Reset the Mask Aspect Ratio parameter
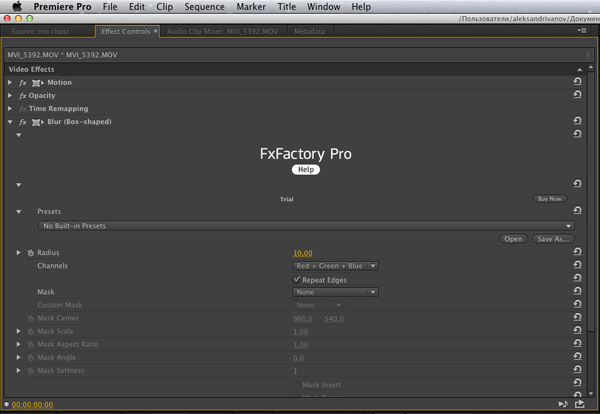This screenshot has width=600, height=414. (x=577, y=343)
